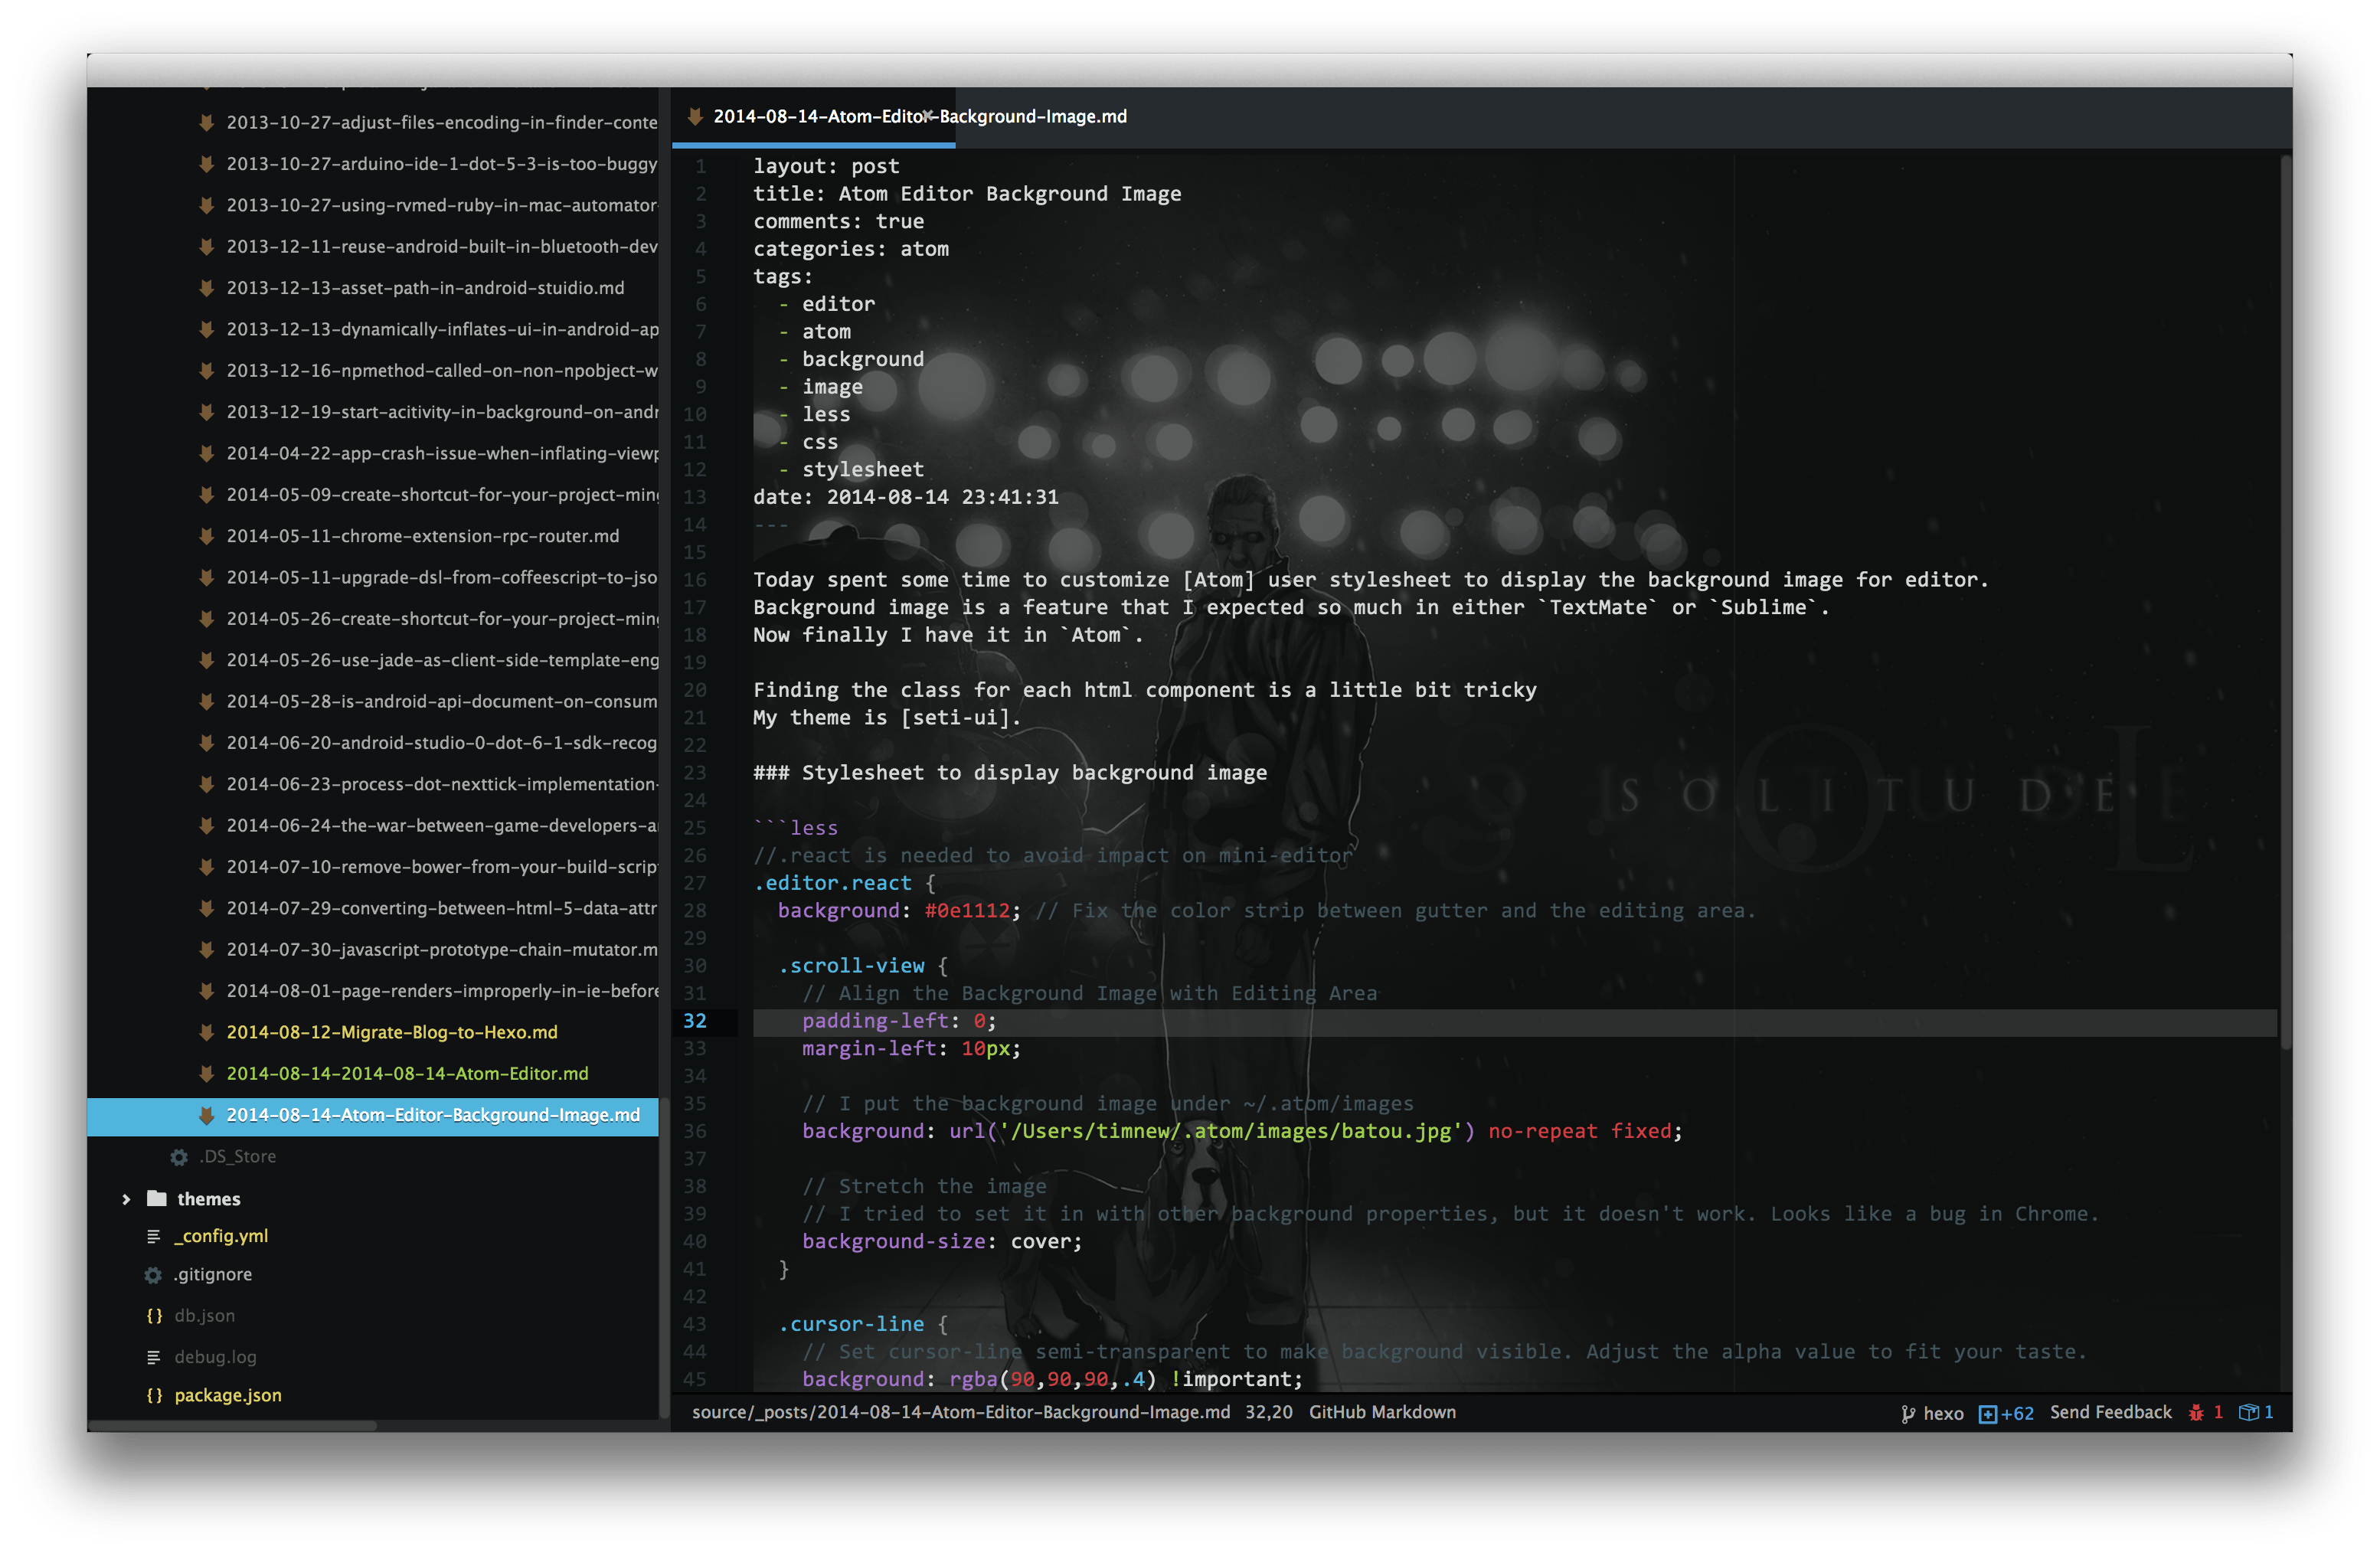Click the markdown icon on the editor tab
This screenshot has width=2380, height=1553.
coord(695,116)
